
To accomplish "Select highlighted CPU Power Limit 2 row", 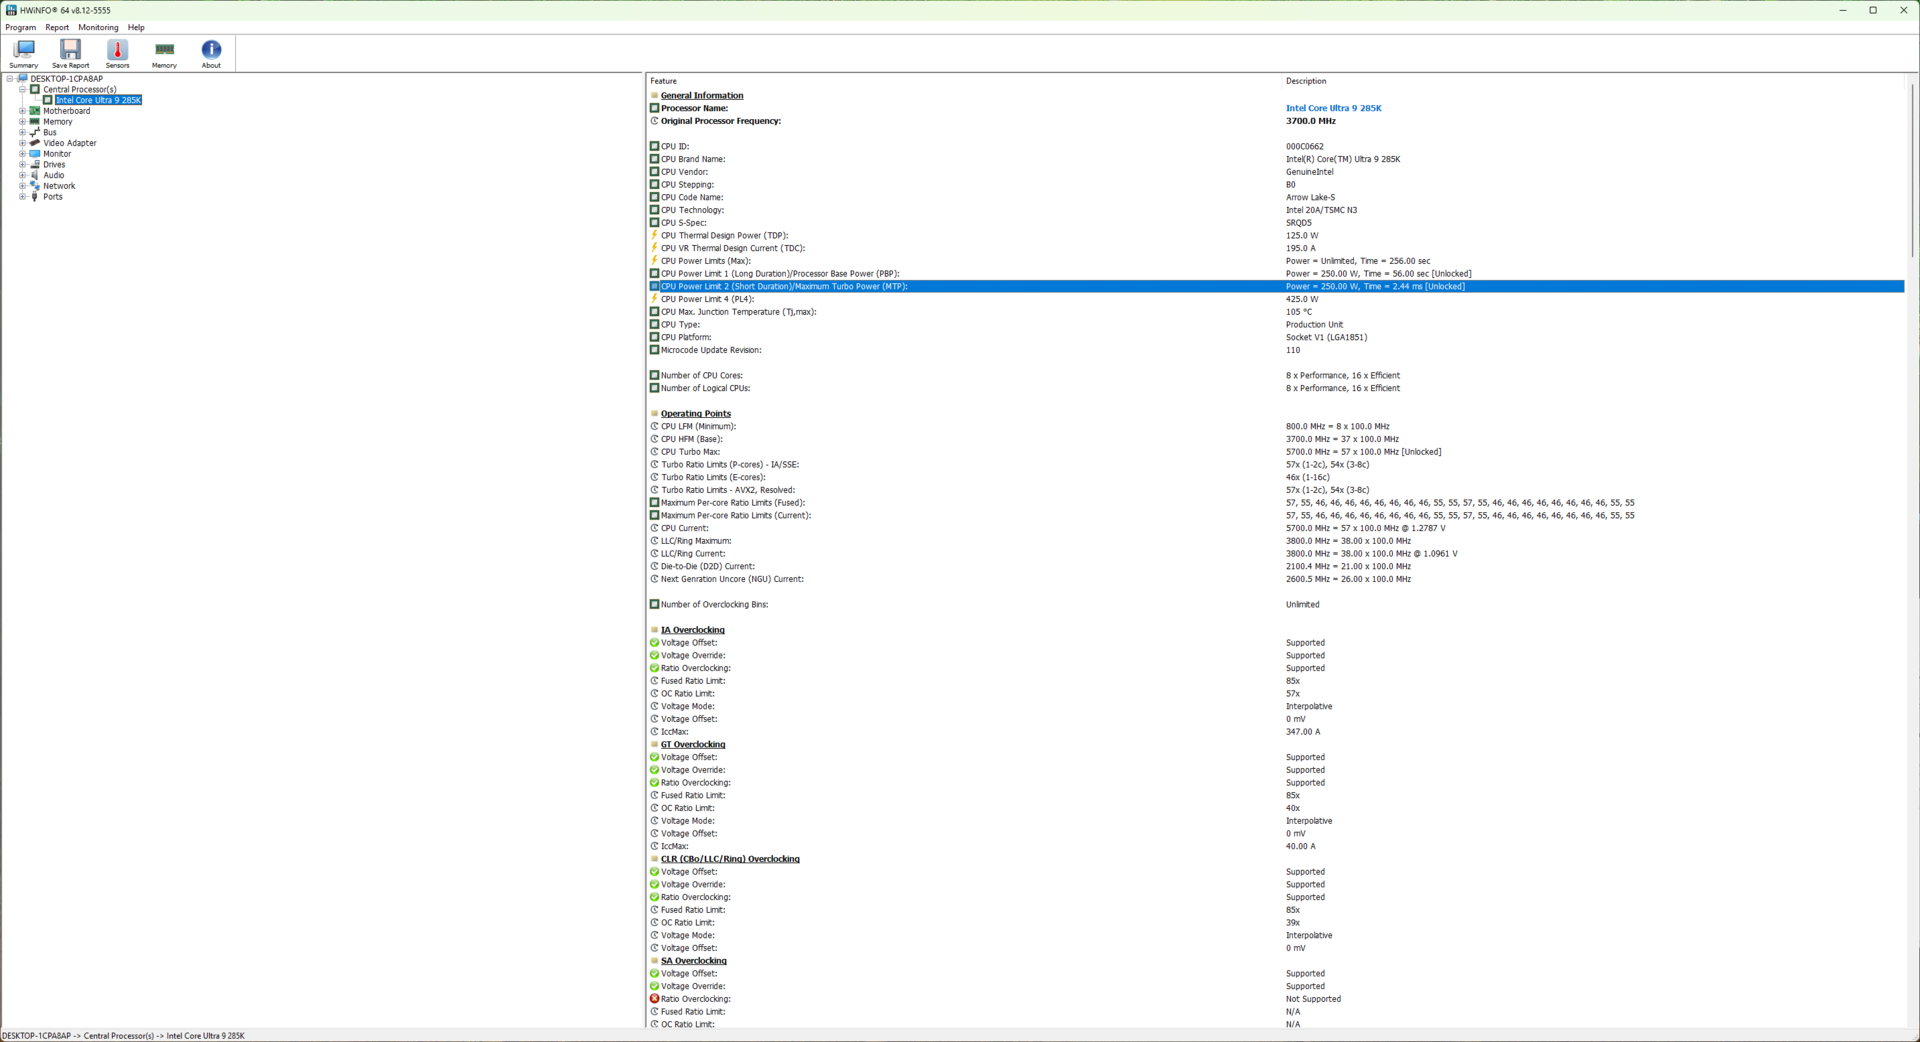I will click(1276, 287).
